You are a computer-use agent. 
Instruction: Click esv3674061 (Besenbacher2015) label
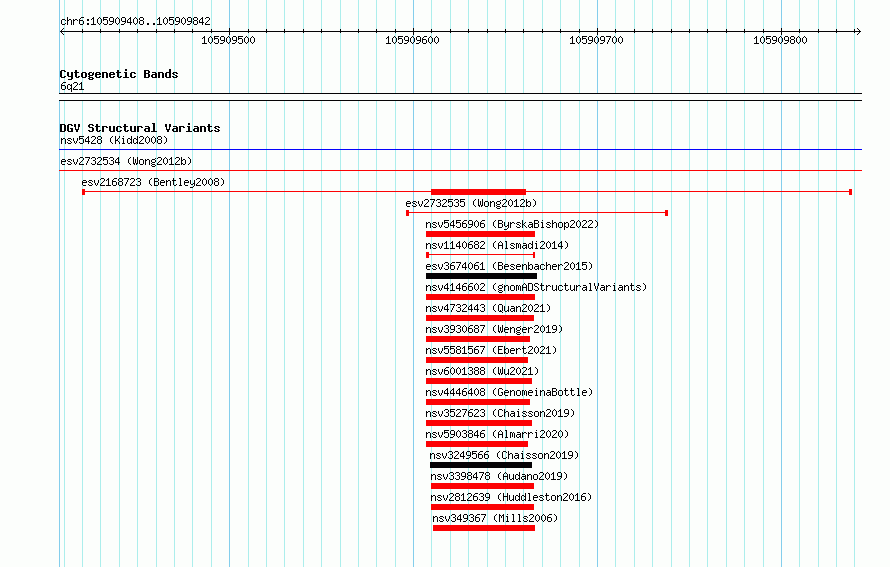(x=509, y=266)
